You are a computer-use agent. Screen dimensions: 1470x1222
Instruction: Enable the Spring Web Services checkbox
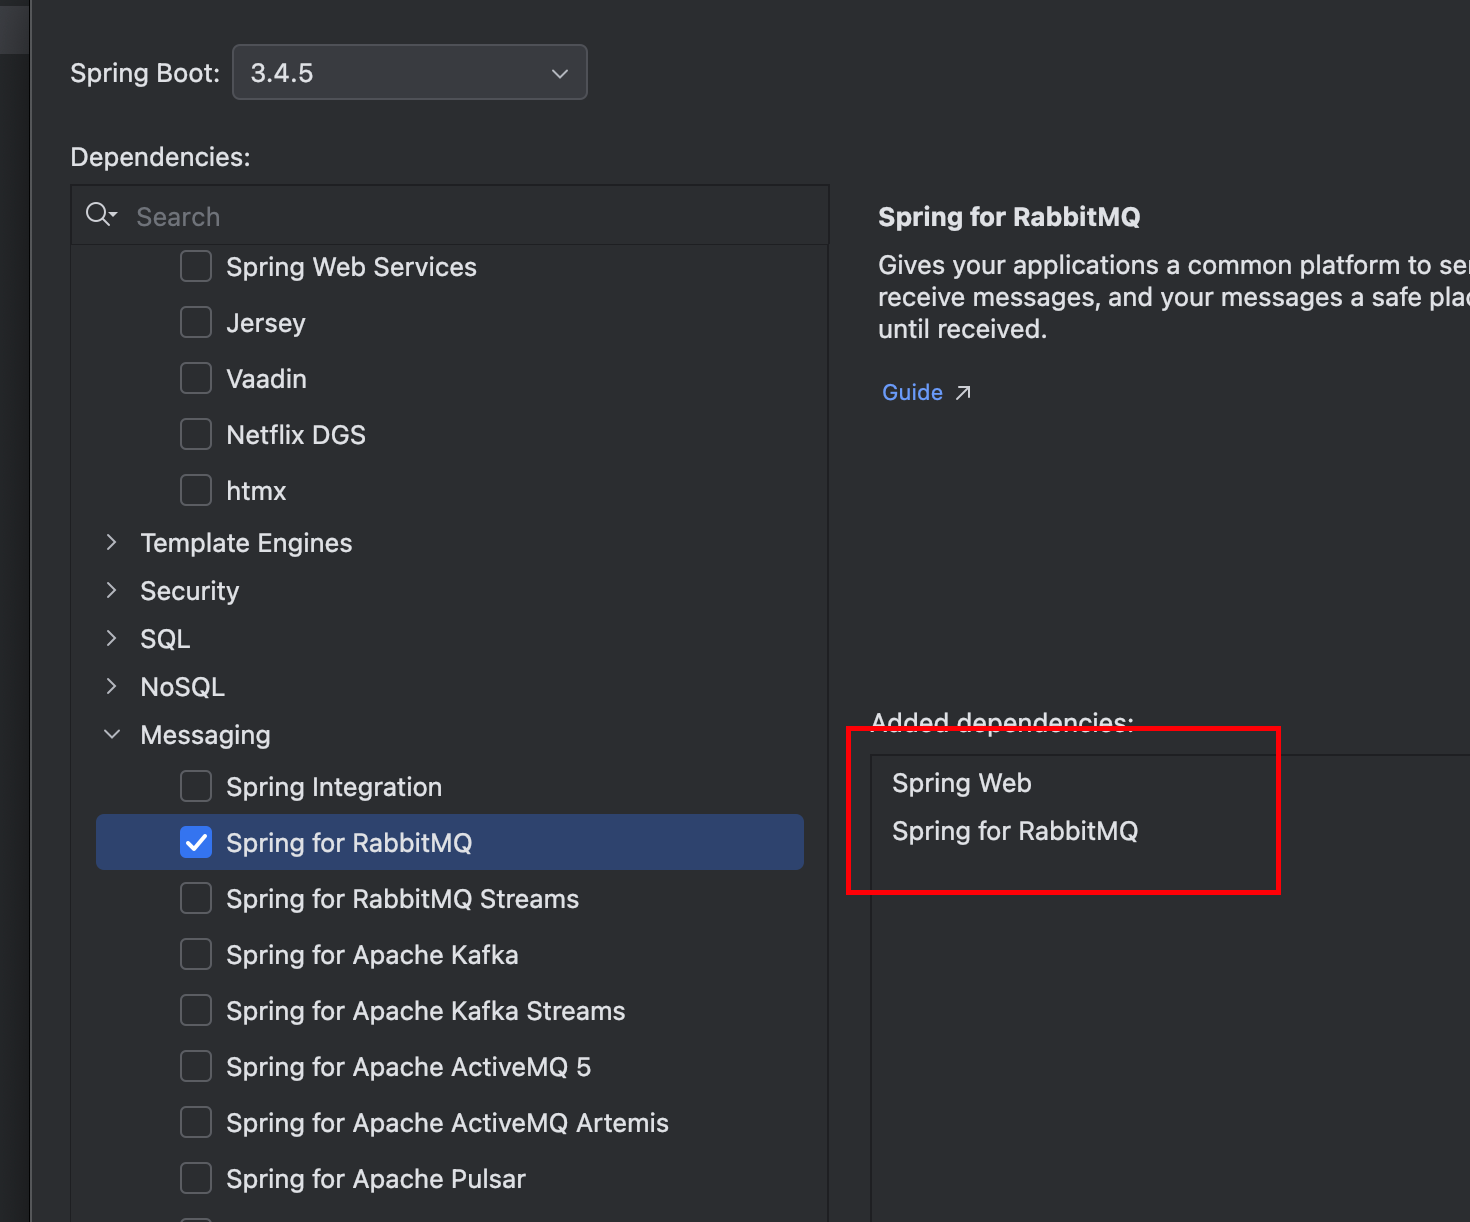pyautogui.click(x=196, y=266)
